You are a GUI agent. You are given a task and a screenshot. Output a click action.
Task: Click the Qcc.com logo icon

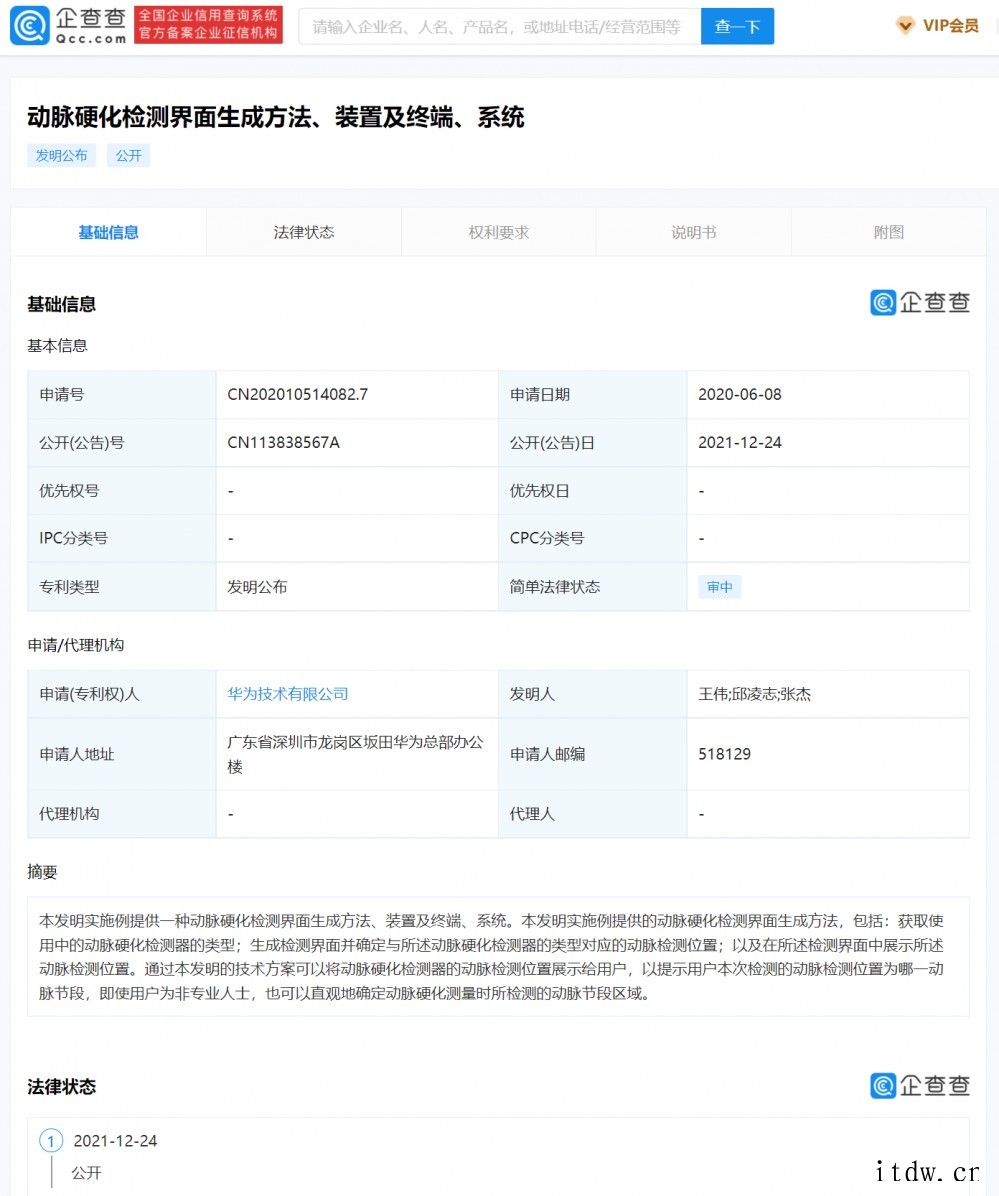[30, 26]
